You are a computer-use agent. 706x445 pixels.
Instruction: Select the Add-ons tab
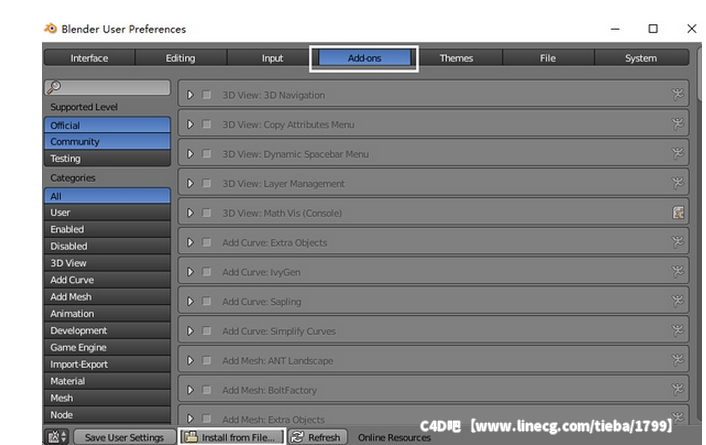coord(364,58)
